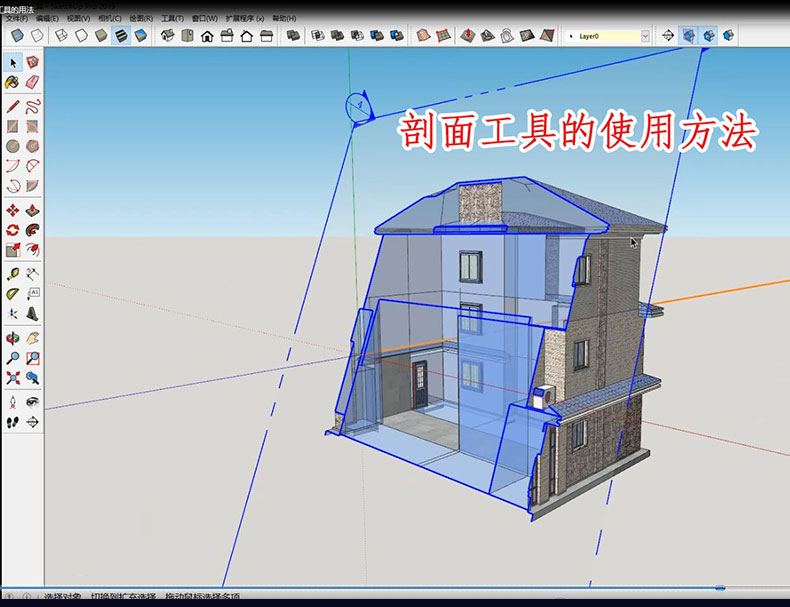The height and width of the screenshot is (607, 790).
Task: Activate the Orbit tool
Action: (x=13, y=339)
